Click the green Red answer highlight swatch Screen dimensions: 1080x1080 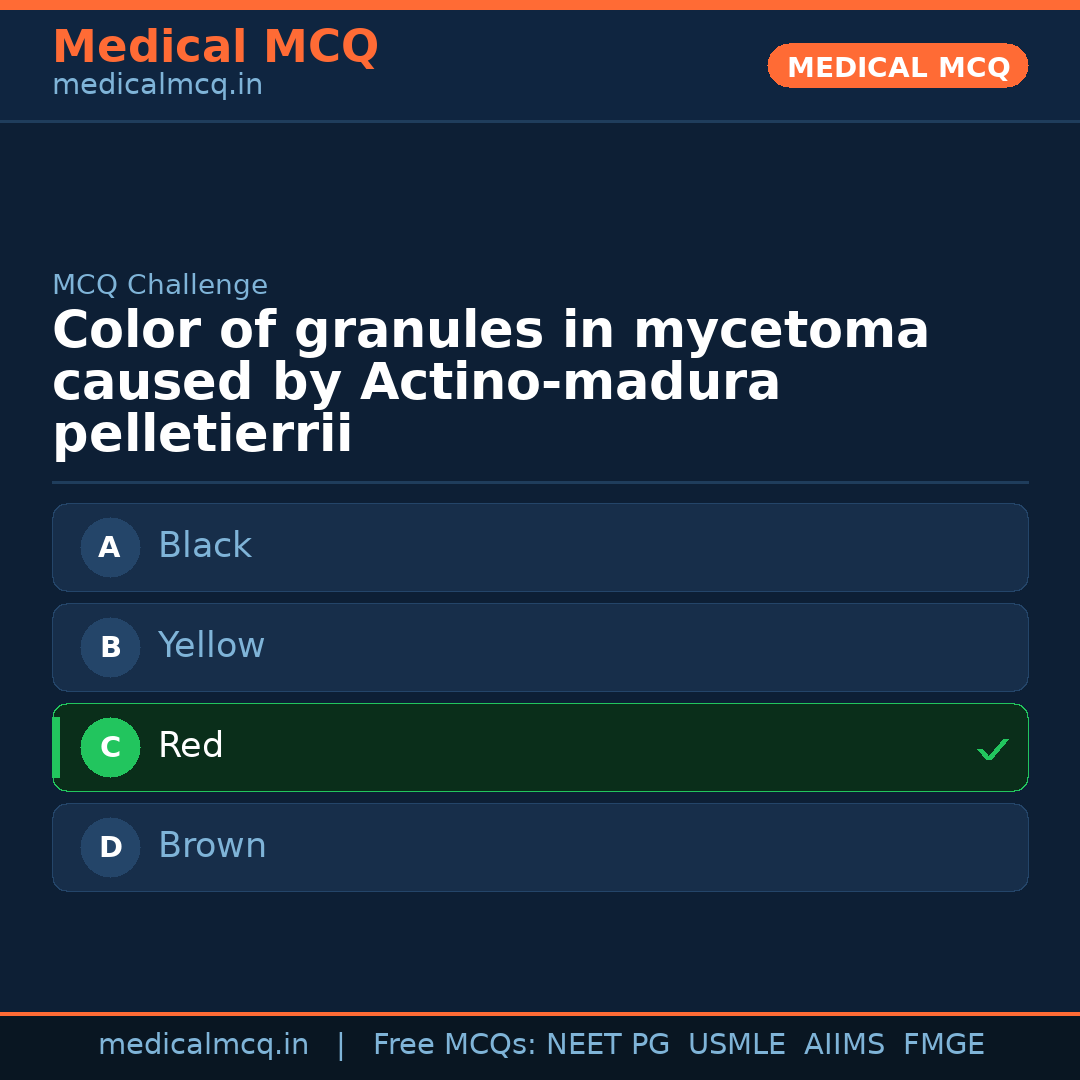(110, 747)
